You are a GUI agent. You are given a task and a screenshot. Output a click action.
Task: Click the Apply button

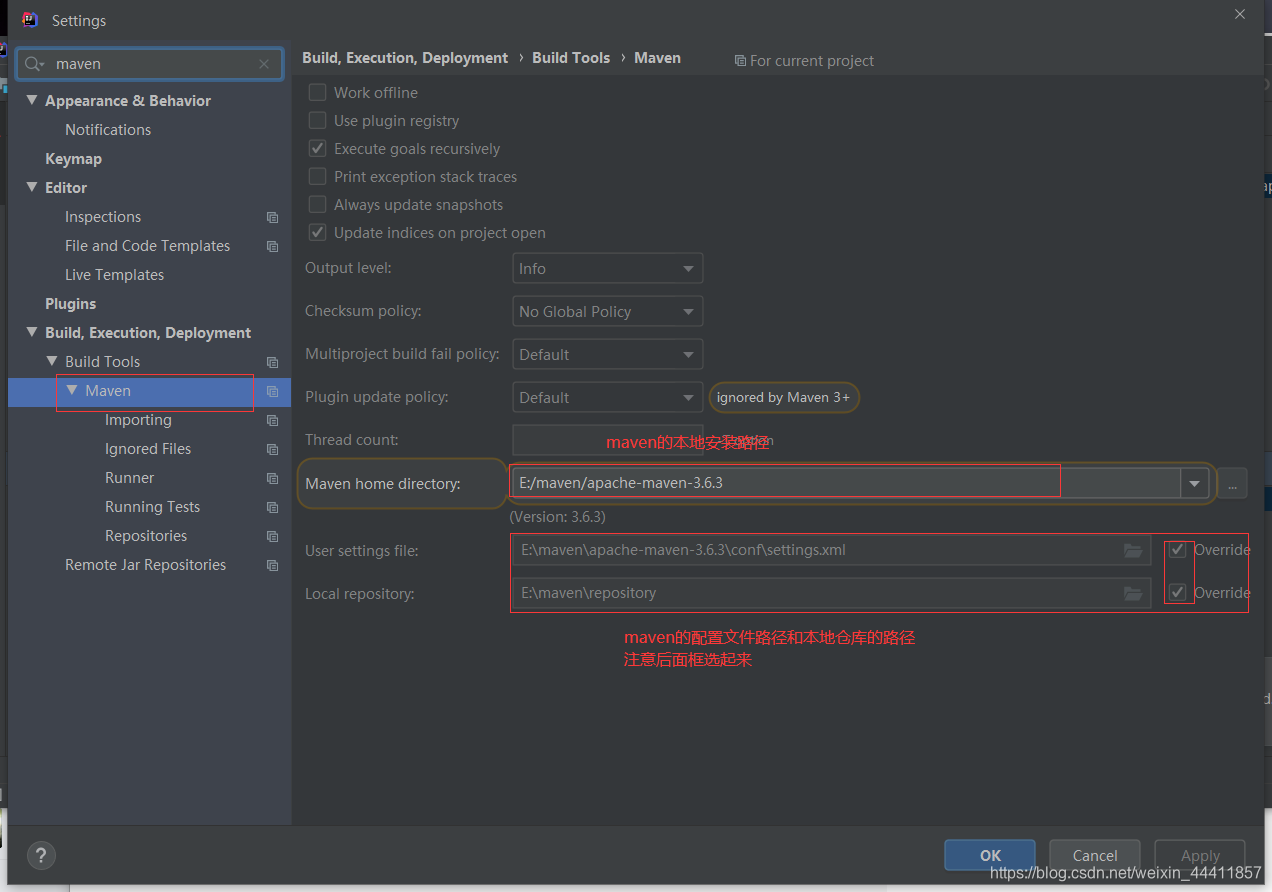point(1200,855)
